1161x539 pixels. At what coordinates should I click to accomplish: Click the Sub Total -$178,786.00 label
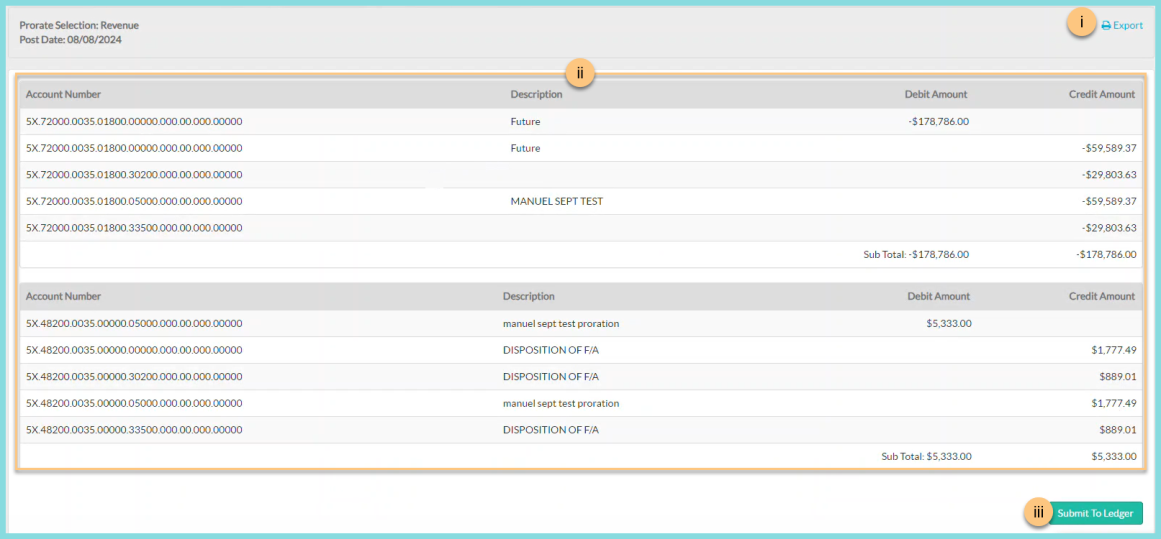[916, 255]
